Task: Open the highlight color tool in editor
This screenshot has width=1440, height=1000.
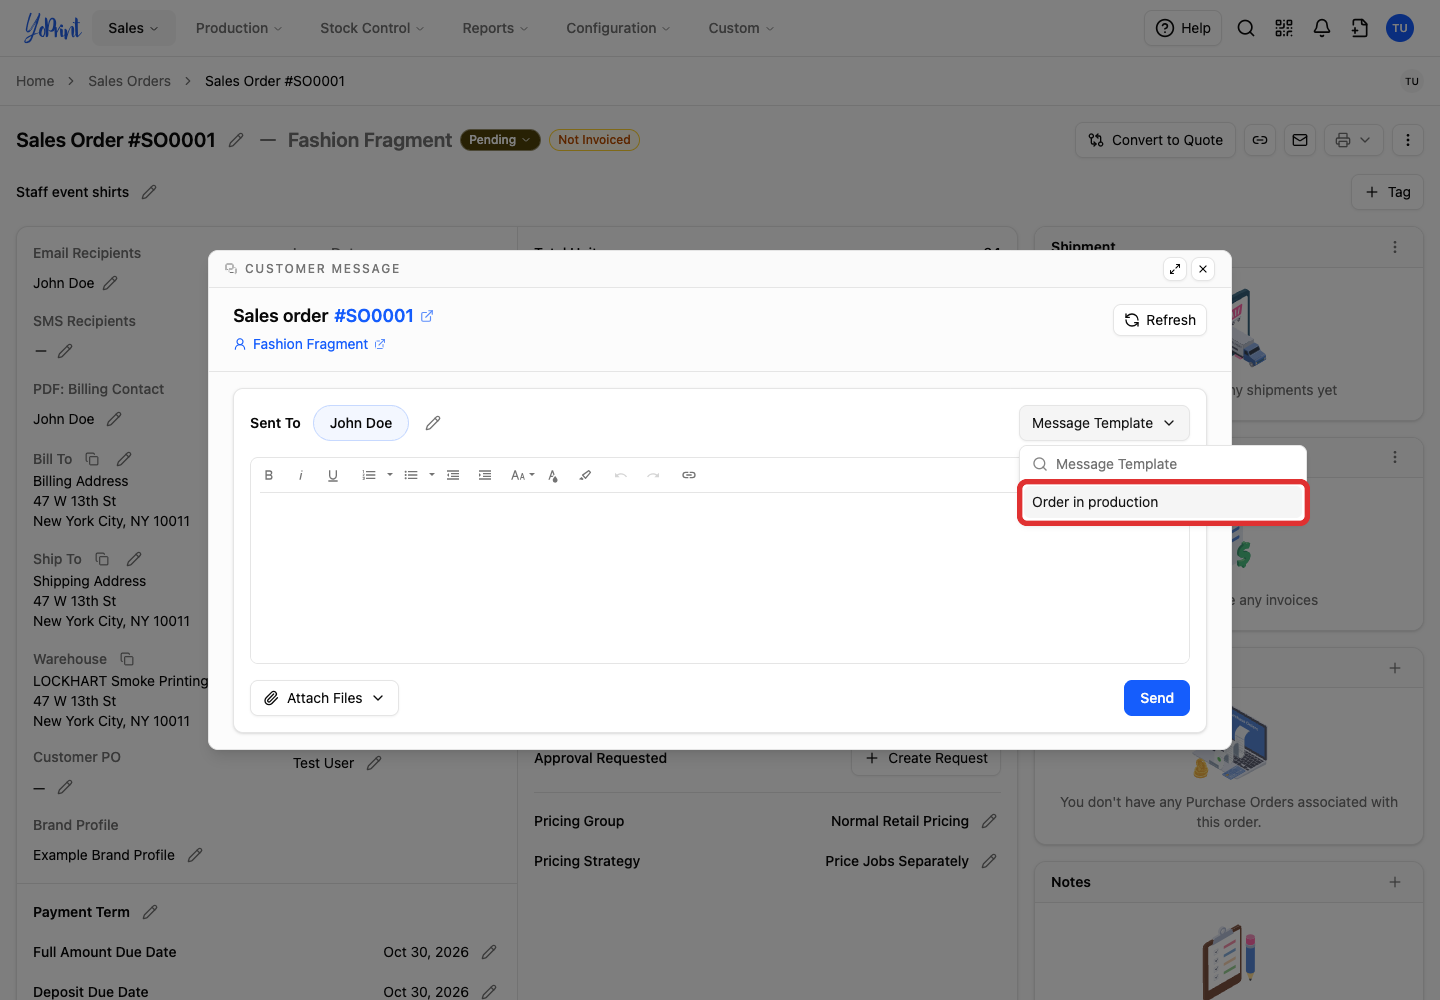Action: pos(585,475)
